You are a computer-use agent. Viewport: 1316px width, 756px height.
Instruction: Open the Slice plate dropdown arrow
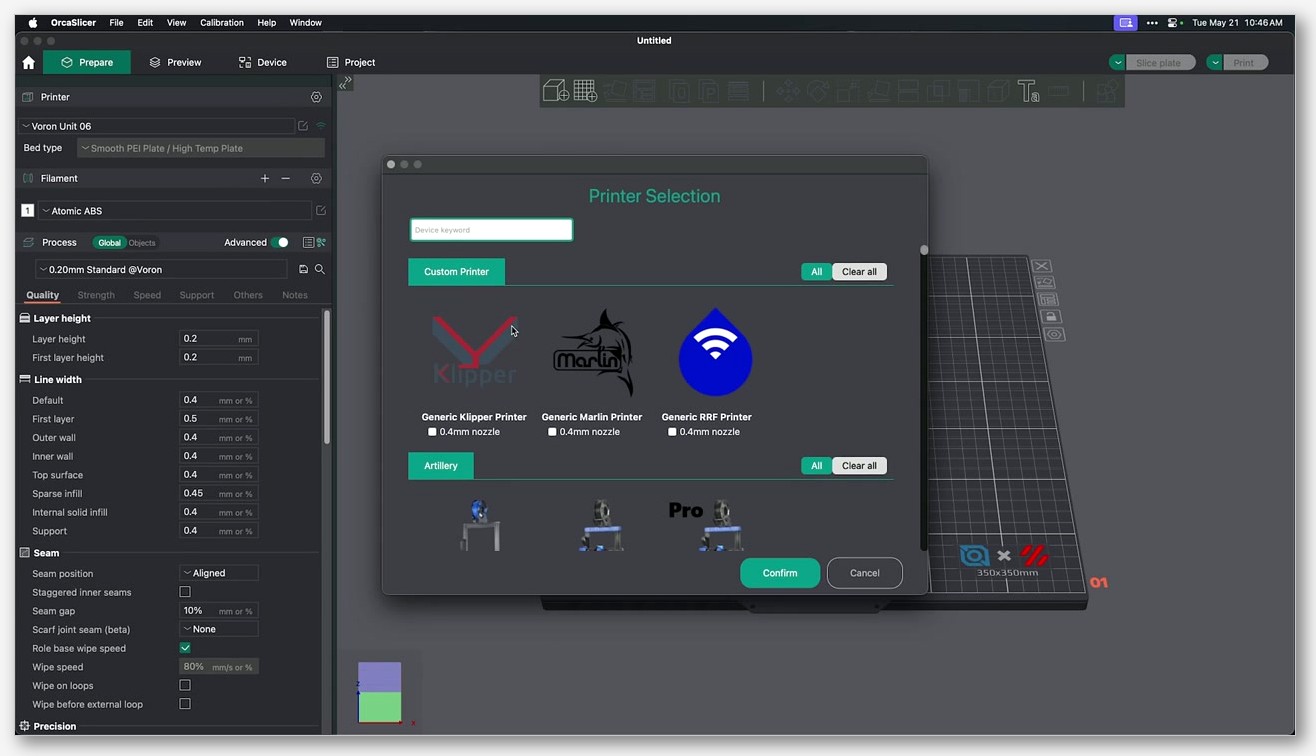click(x=1117, y=62)
